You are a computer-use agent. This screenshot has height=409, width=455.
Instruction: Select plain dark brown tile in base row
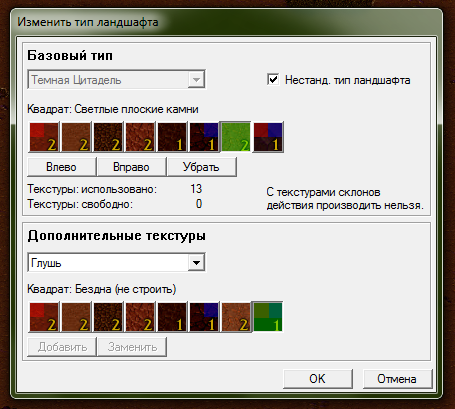click(172, 137)
